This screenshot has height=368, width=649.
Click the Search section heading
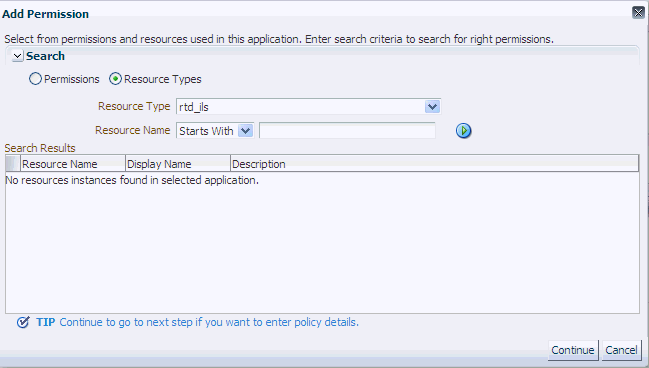point(45,56)
